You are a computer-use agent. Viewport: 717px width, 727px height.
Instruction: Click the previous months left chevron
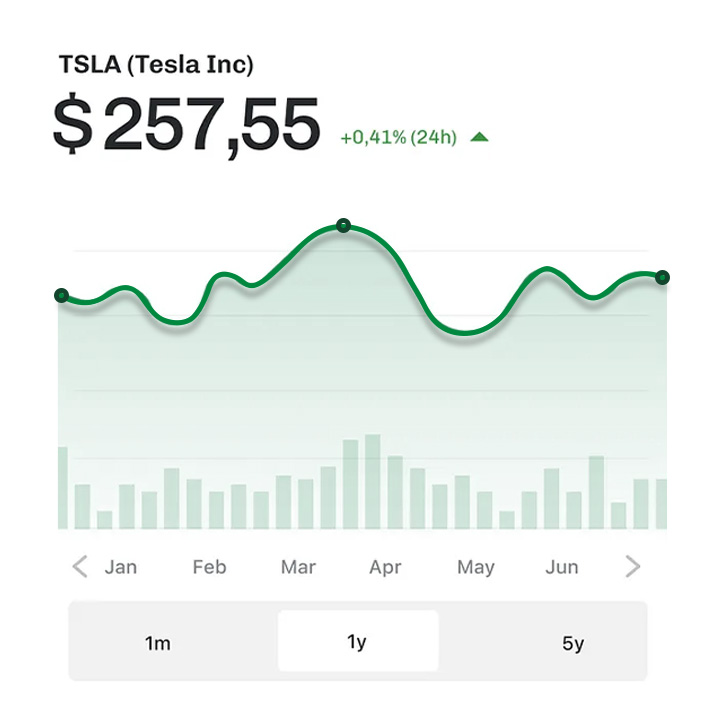click(80, 567)
